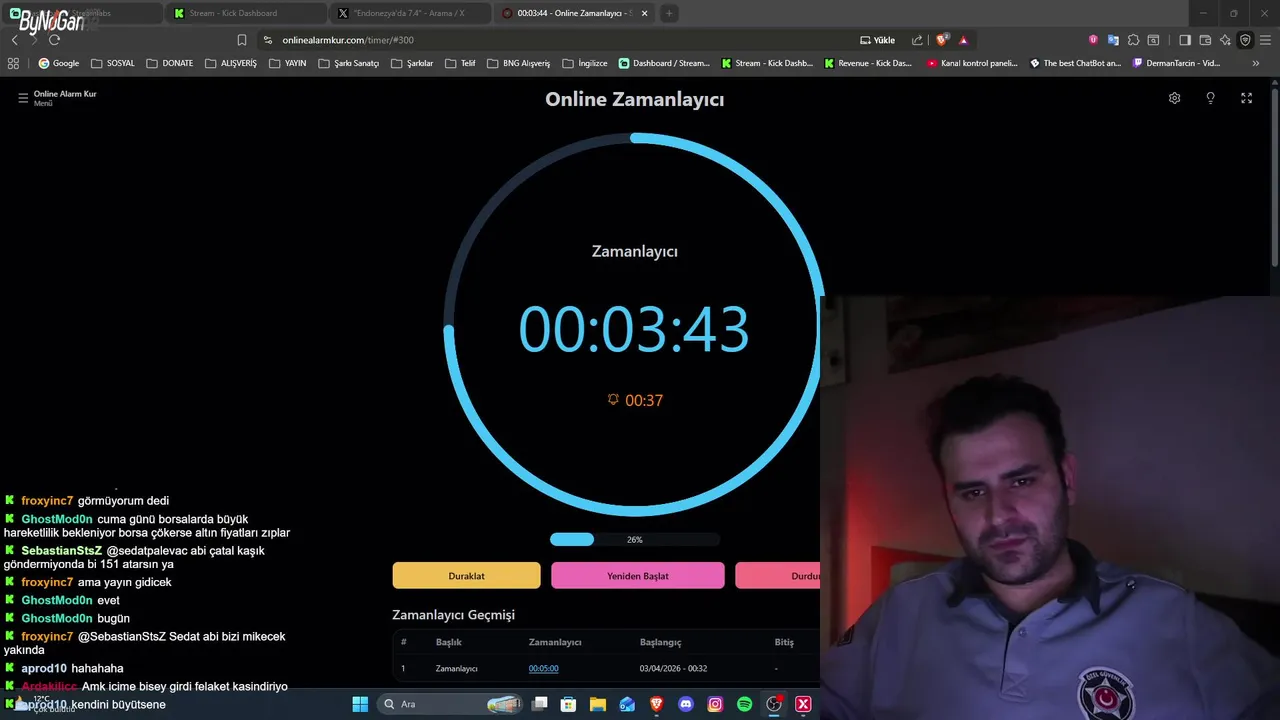This screenshot has width=1280, height=720.
Task: Click the 00:03:43 countdown display
Action: (x=634, y=329)
